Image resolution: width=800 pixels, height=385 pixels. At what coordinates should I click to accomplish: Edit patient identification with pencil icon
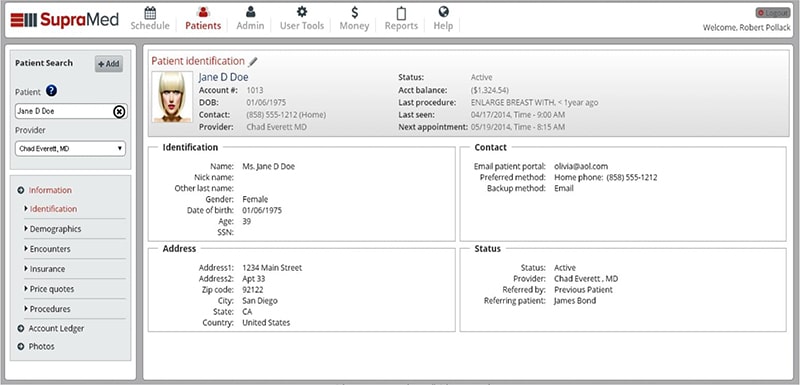tap(253, 62)
